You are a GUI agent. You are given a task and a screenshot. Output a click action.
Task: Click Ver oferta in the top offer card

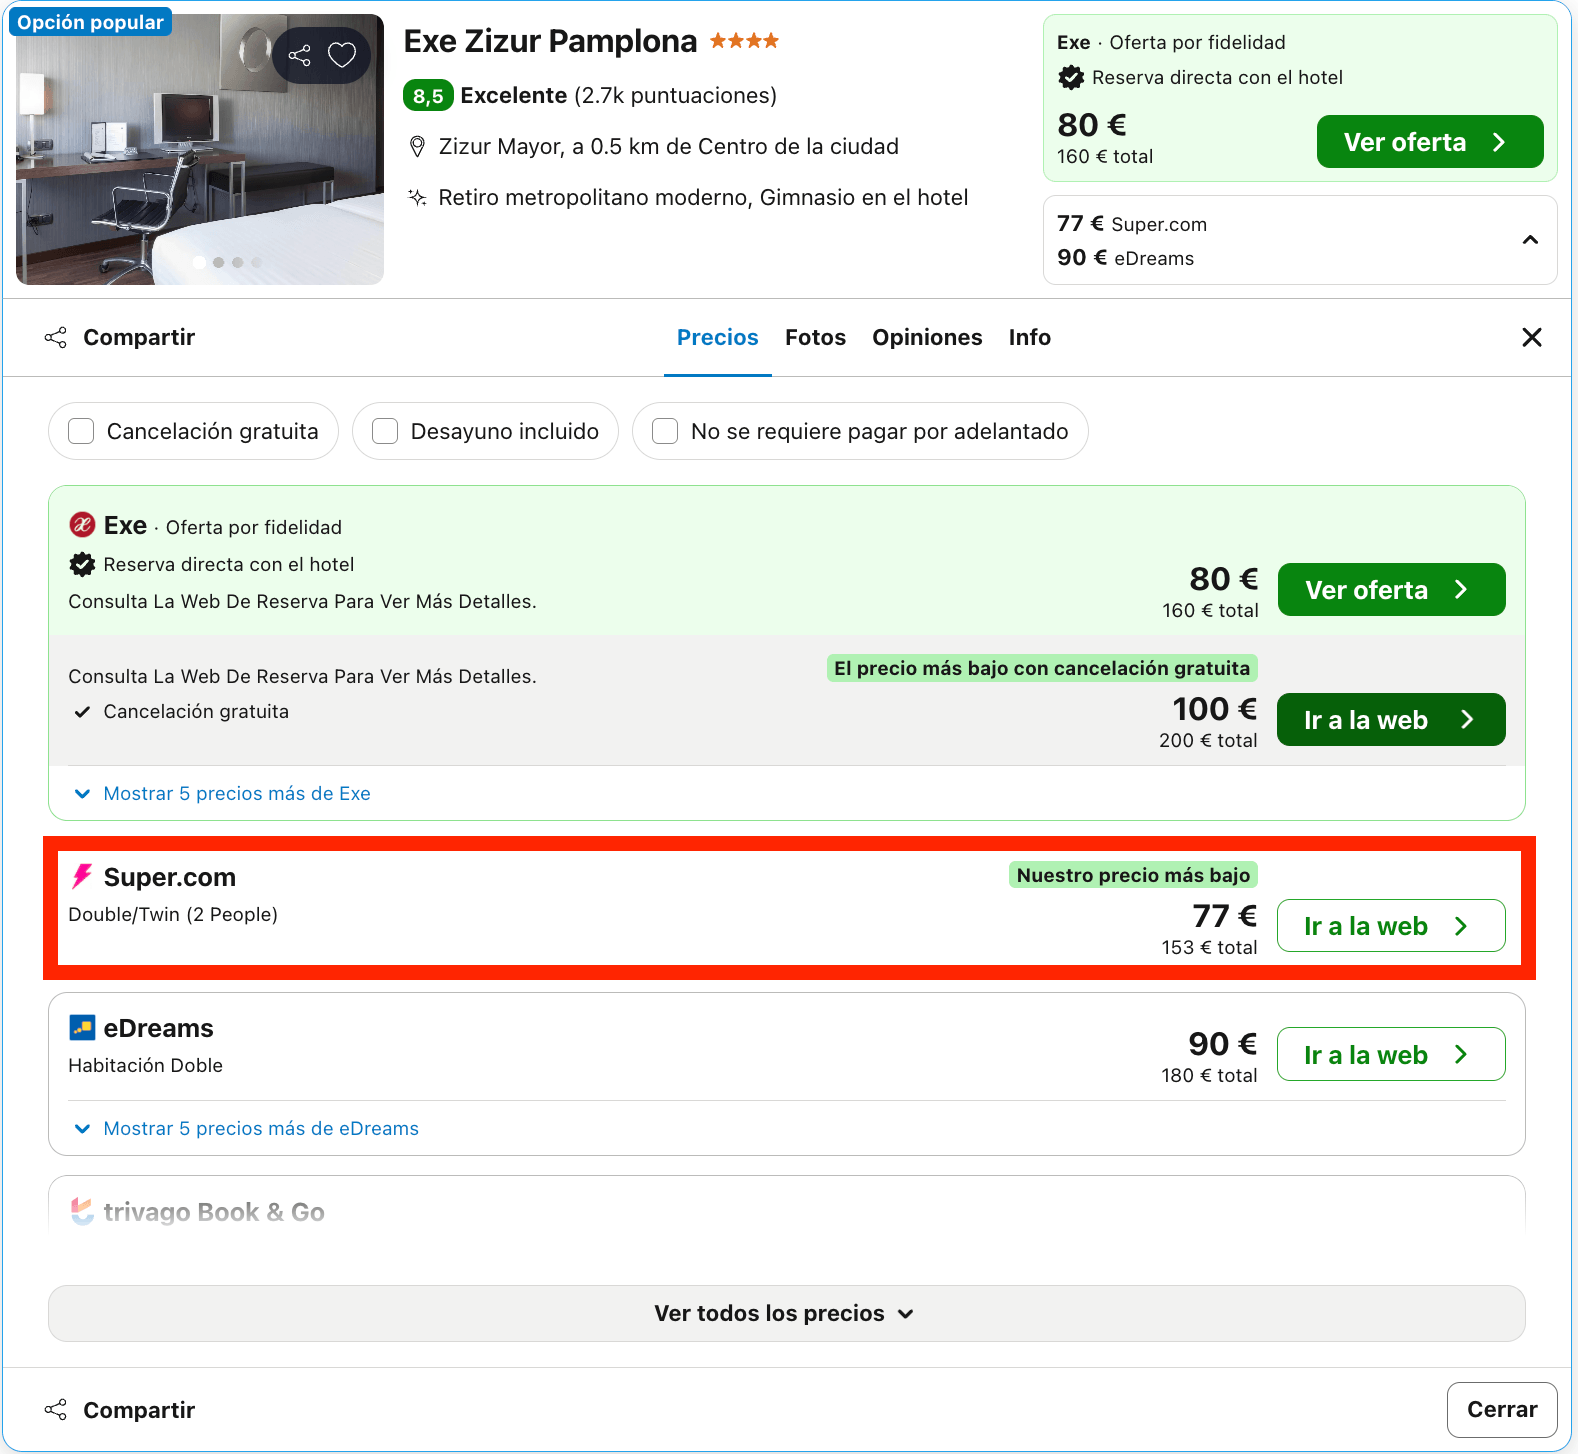point(1430,142)
